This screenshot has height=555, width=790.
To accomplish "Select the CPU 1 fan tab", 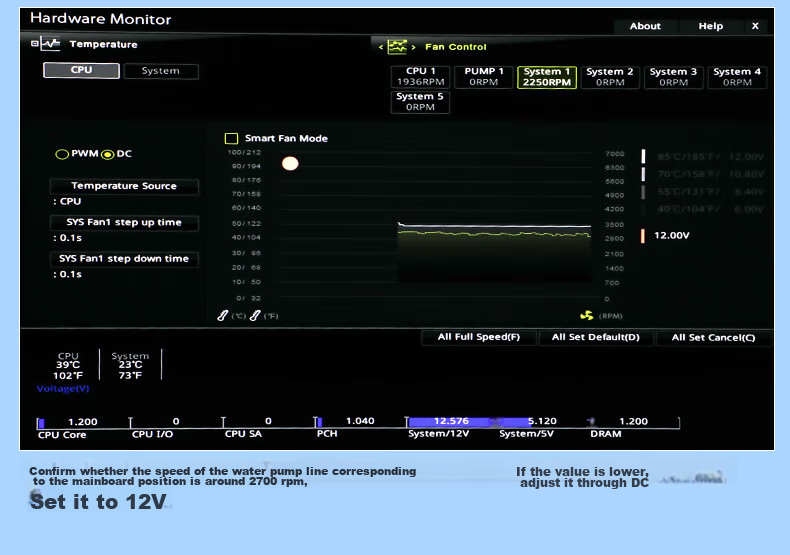I will (x=420, y=77).
